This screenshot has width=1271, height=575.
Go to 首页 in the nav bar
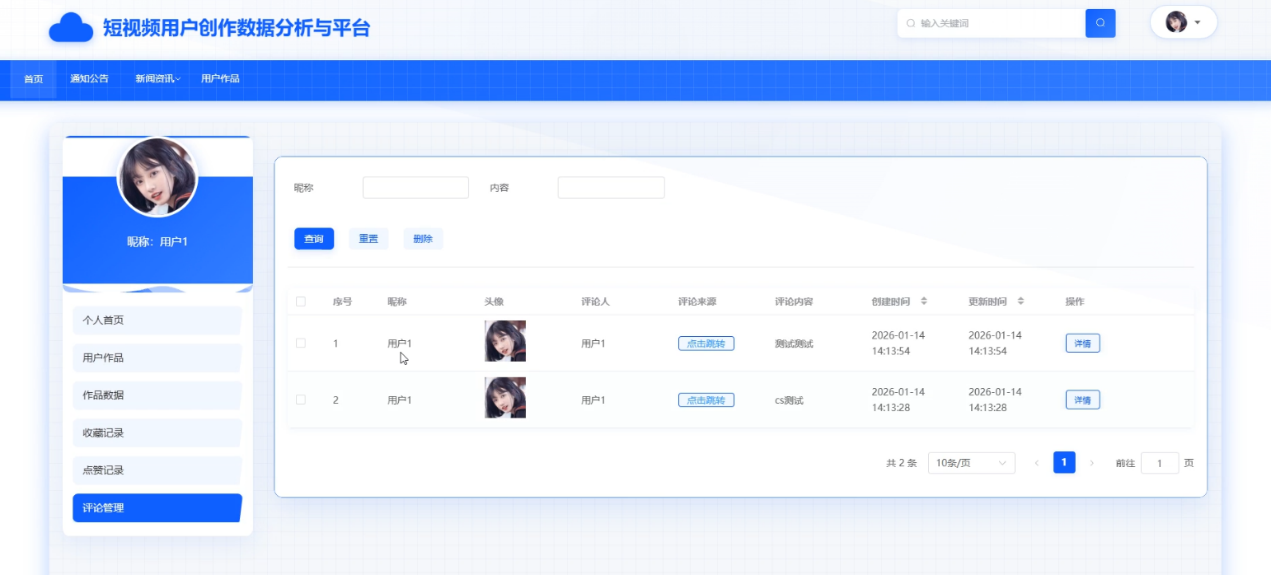pos(34,79)
